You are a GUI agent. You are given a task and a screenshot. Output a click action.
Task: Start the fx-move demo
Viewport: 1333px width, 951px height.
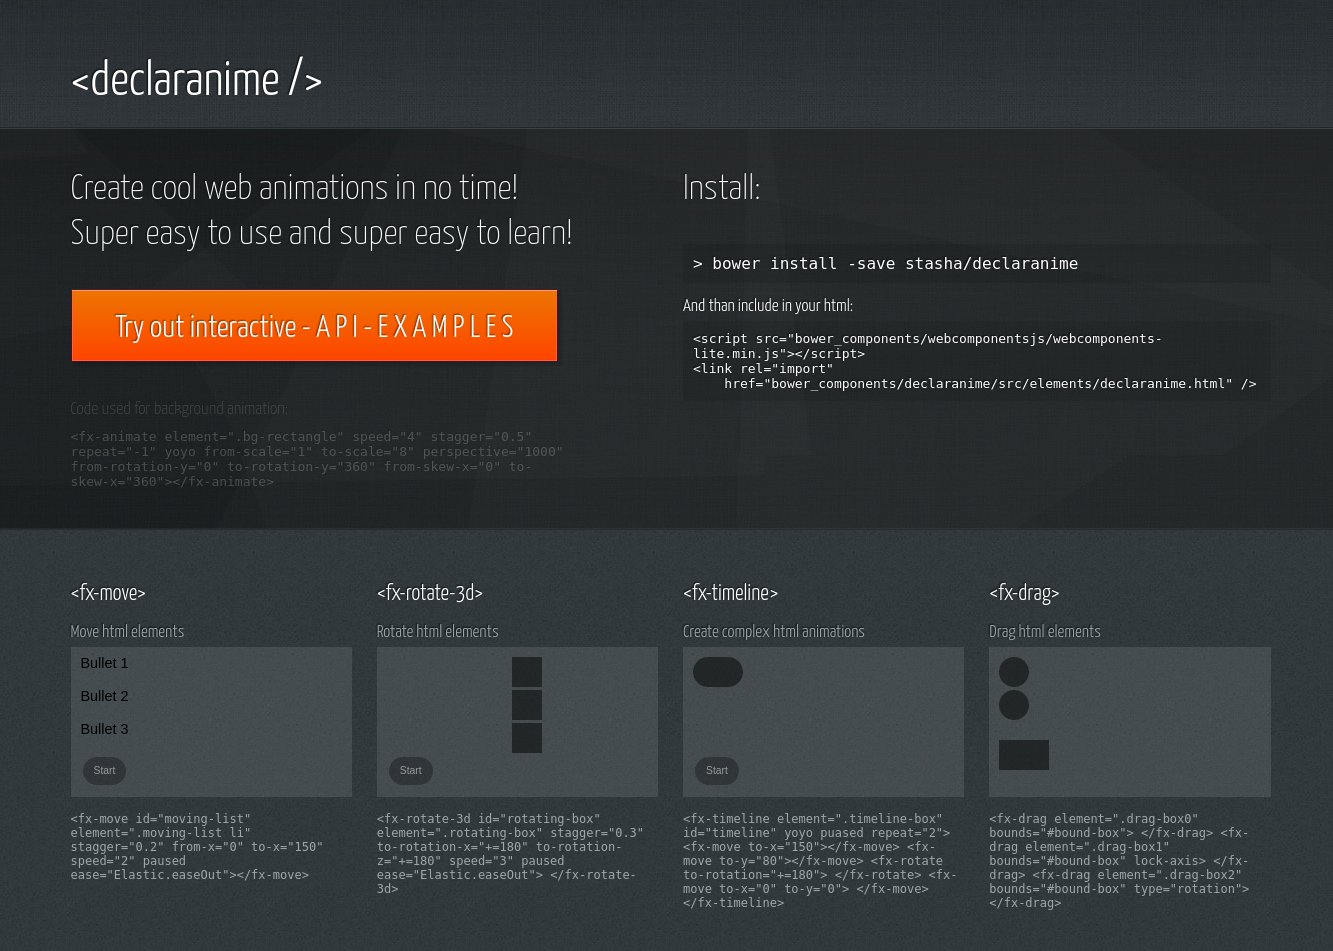pos(104,770)
